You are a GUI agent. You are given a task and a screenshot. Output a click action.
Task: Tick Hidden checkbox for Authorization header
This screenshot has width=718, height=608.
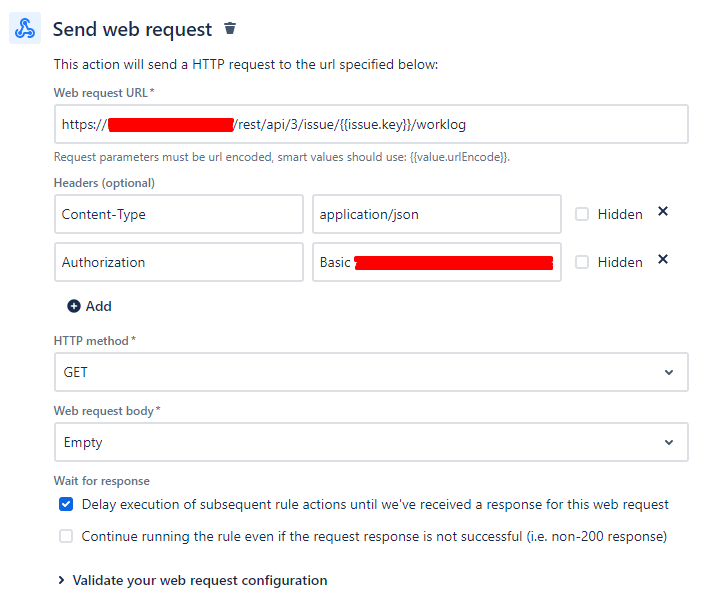click(x=582, y=262)
